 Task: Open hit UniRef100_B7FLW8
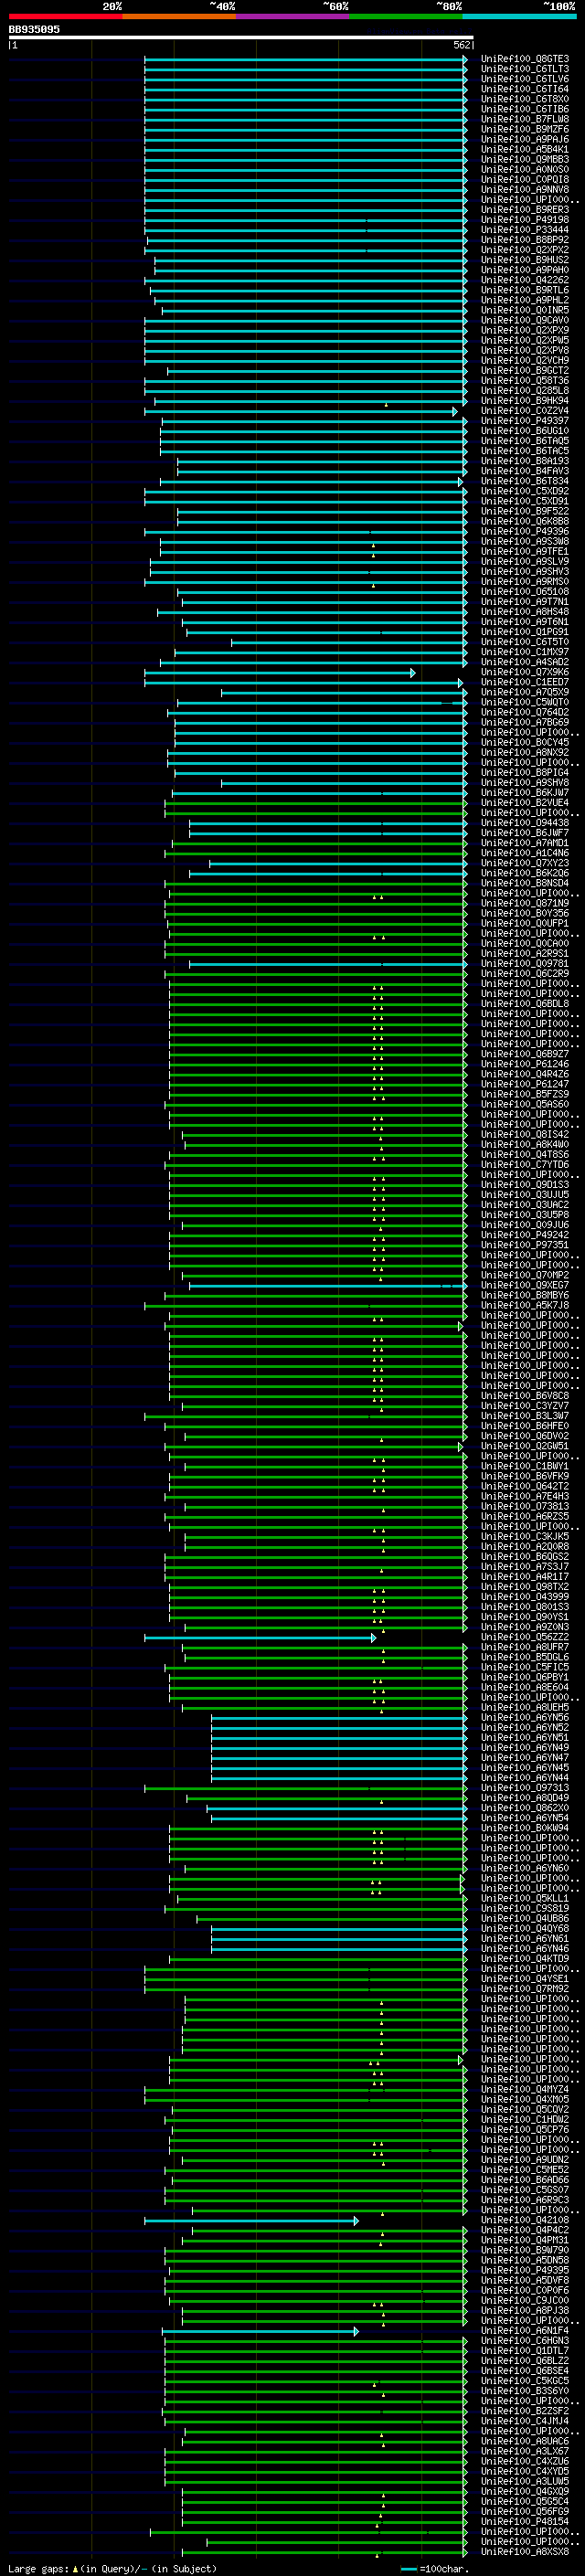point(525,119)
